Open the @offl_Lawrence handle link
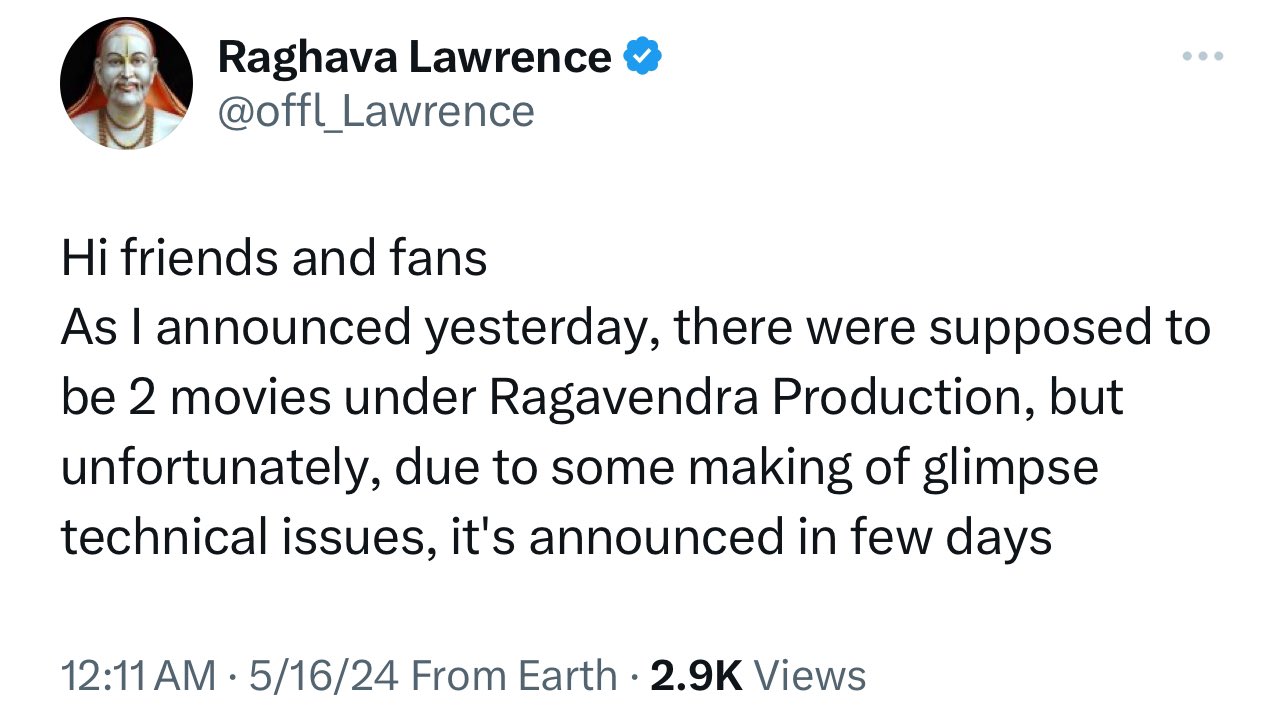 point(375,111)
